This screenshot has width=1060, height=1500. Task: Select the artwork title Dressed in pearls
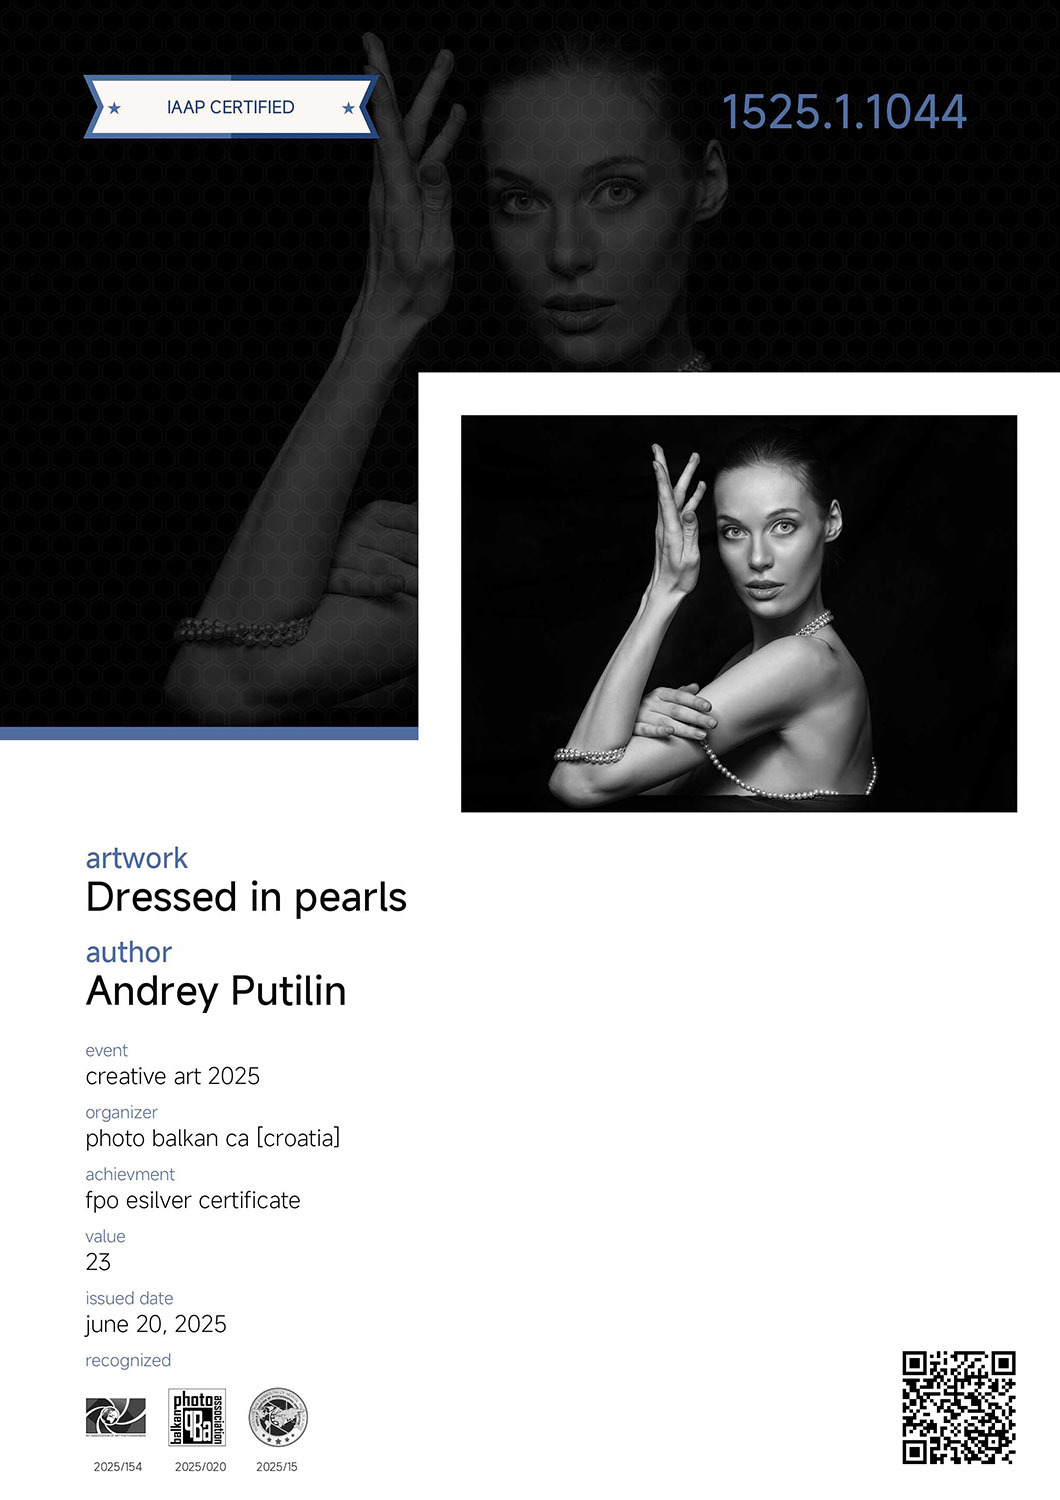(x=246, y=897)
